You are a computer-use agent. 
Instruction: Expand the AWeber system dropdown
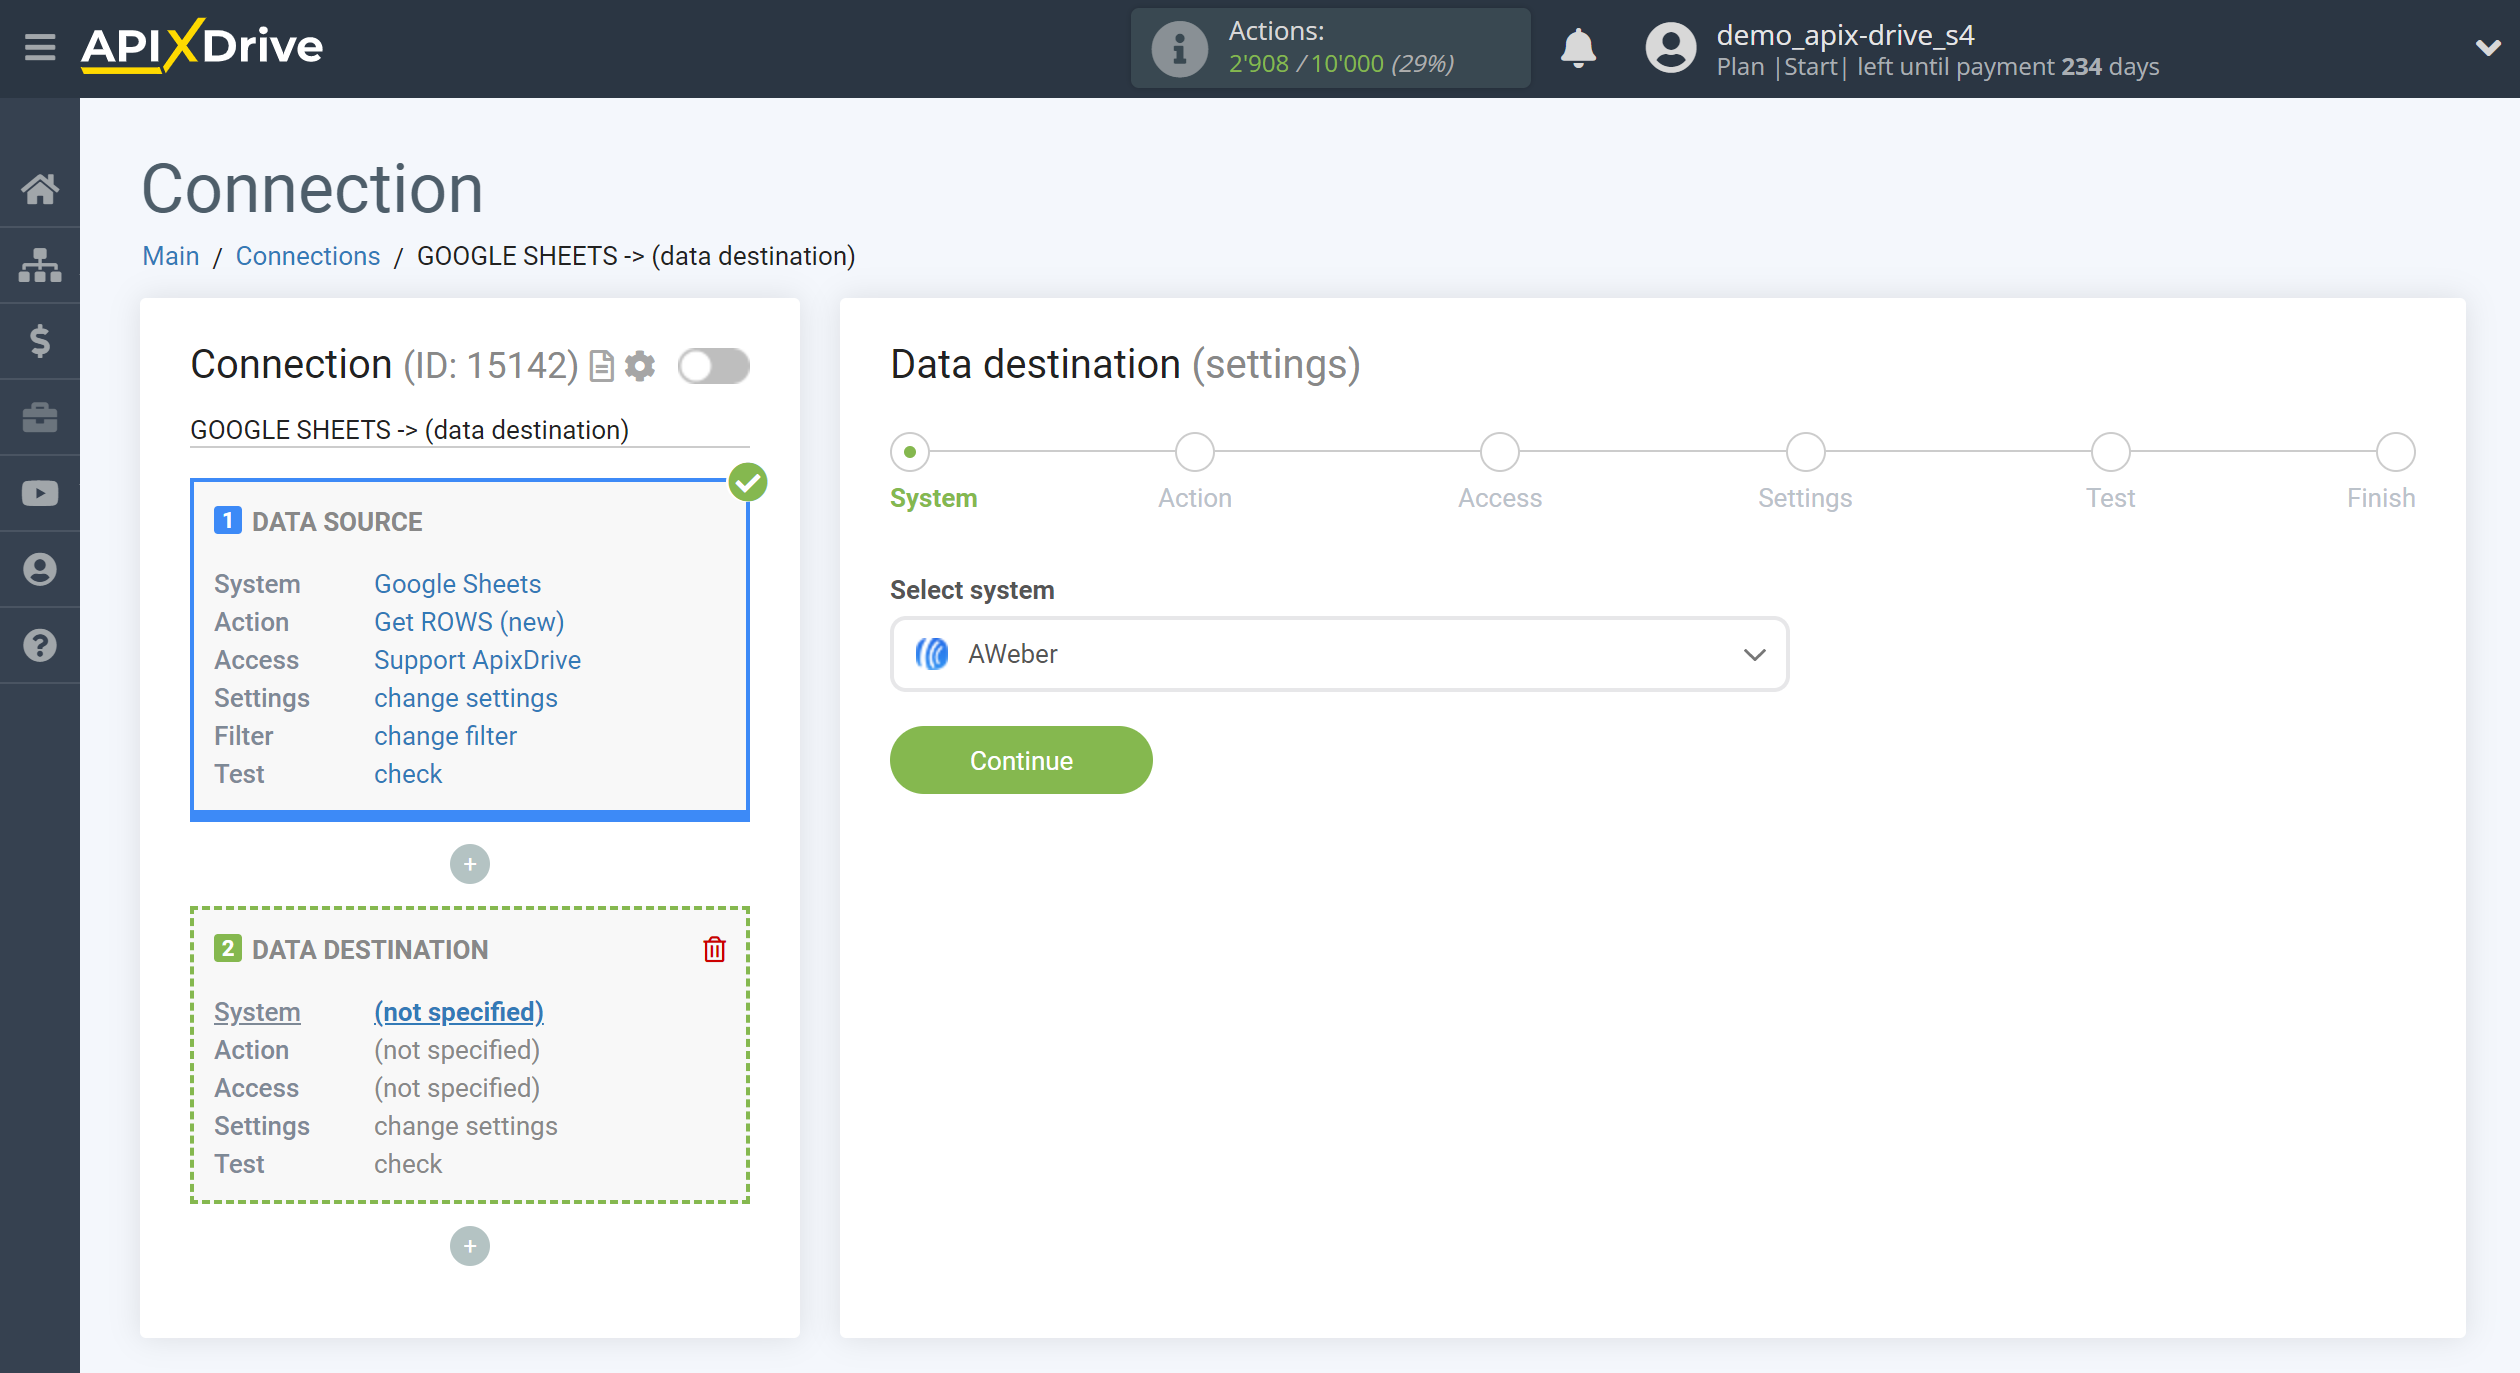[x=1753, y=653]
